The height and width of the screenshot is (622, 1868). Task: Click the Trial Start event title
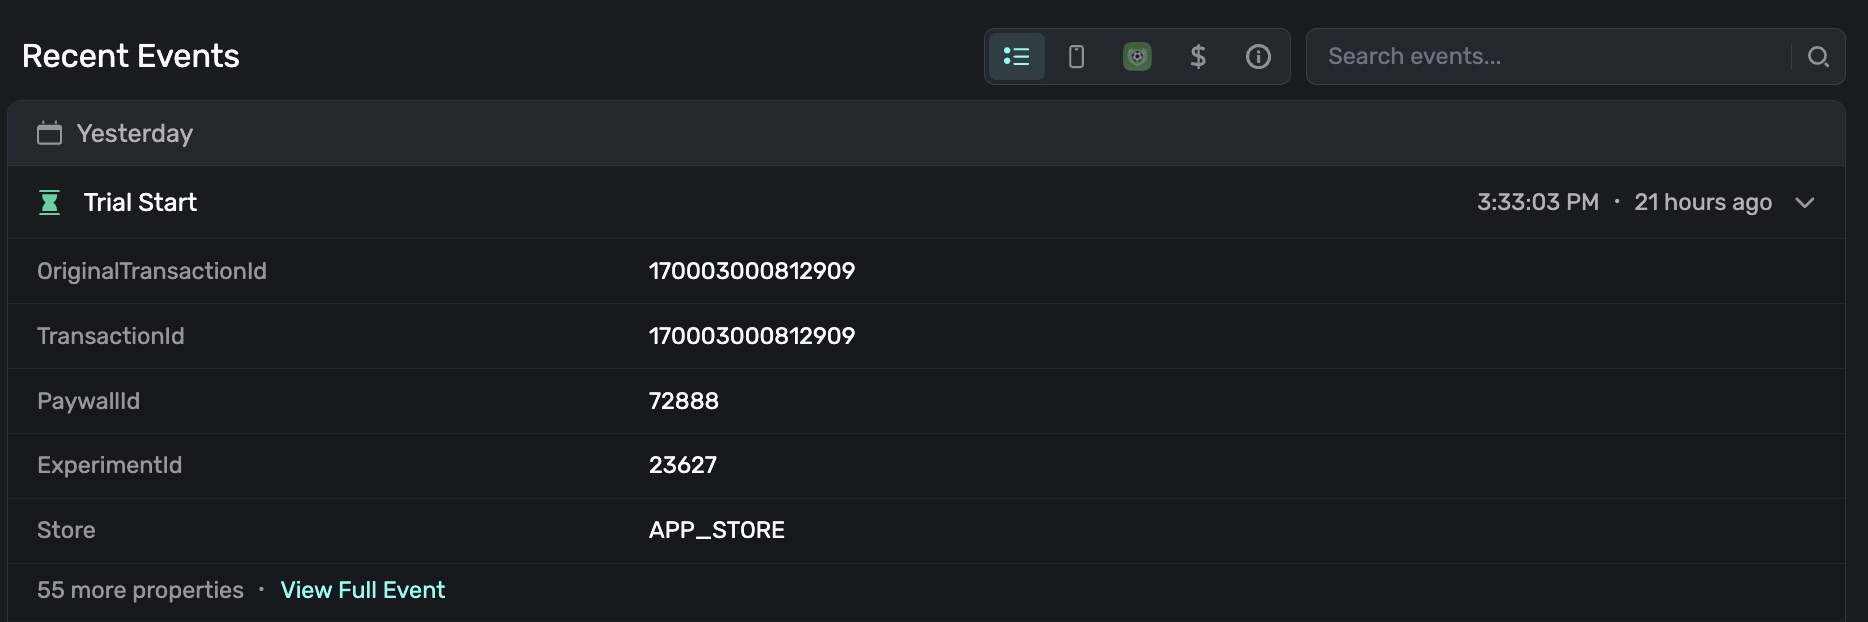(x=140, y=203)
